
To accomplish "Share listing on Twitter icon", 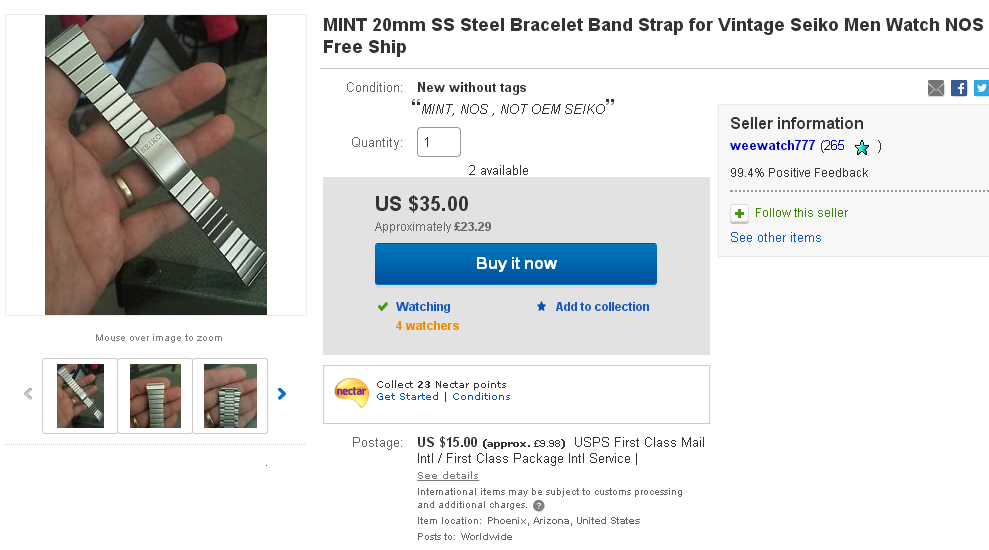I will point(981,88).
